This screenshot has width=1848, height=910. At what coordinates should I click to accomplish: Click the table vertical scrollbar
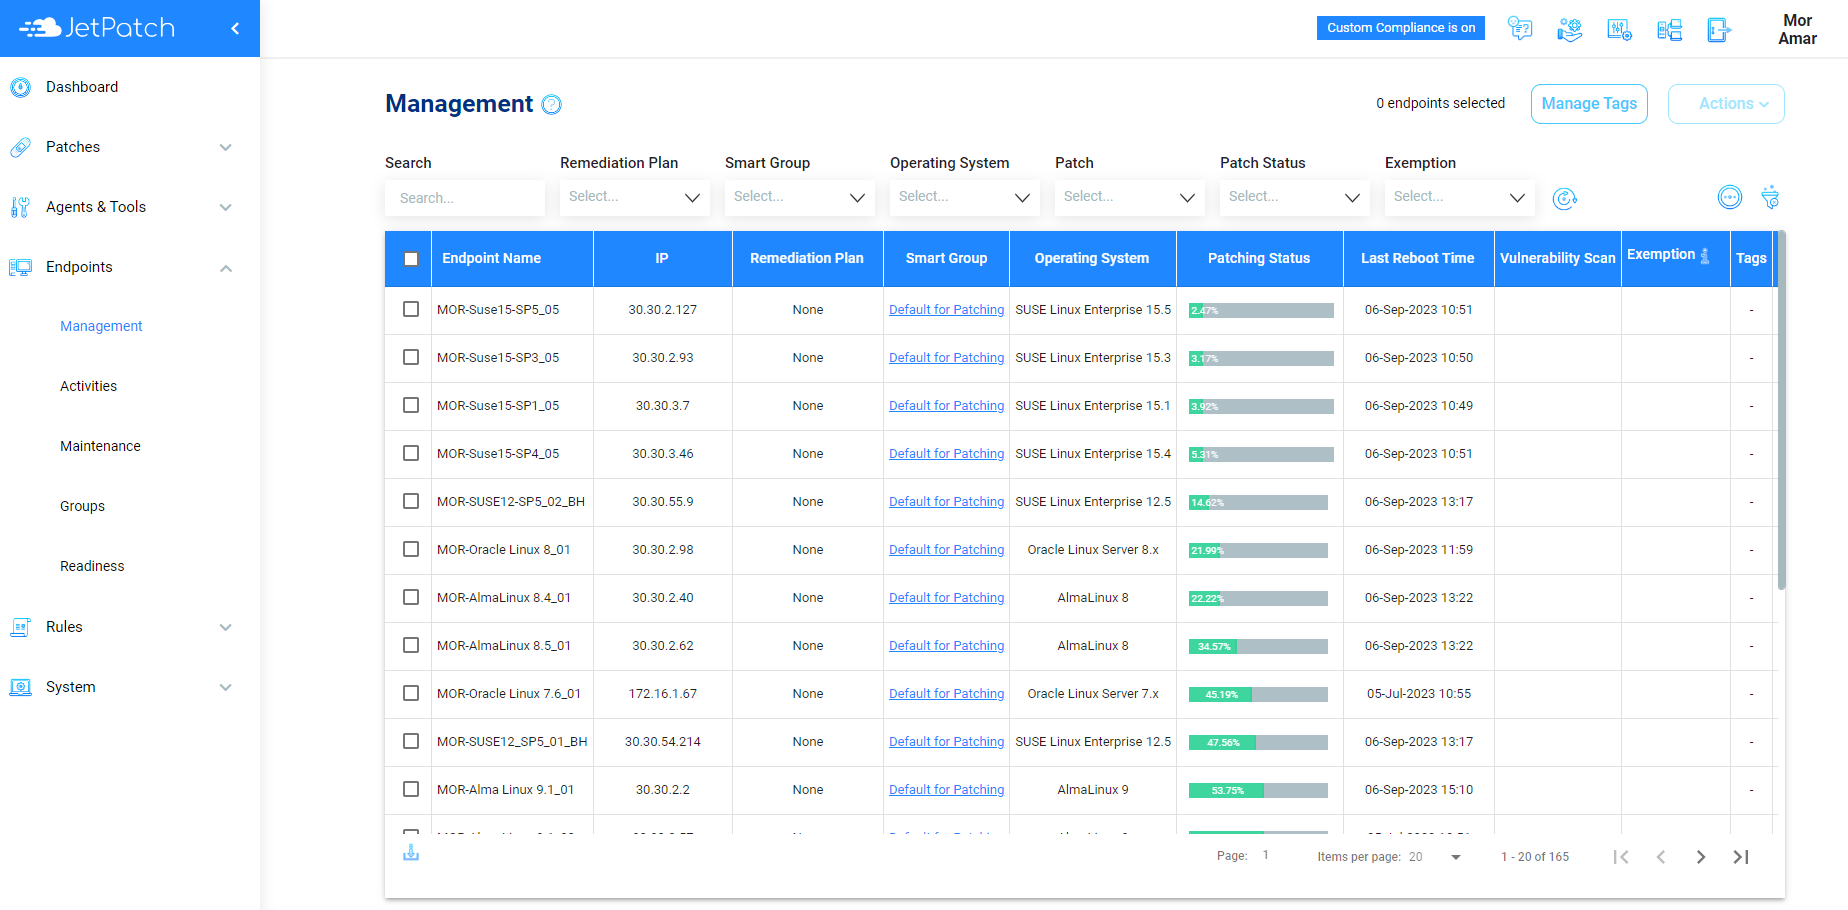1781,410
